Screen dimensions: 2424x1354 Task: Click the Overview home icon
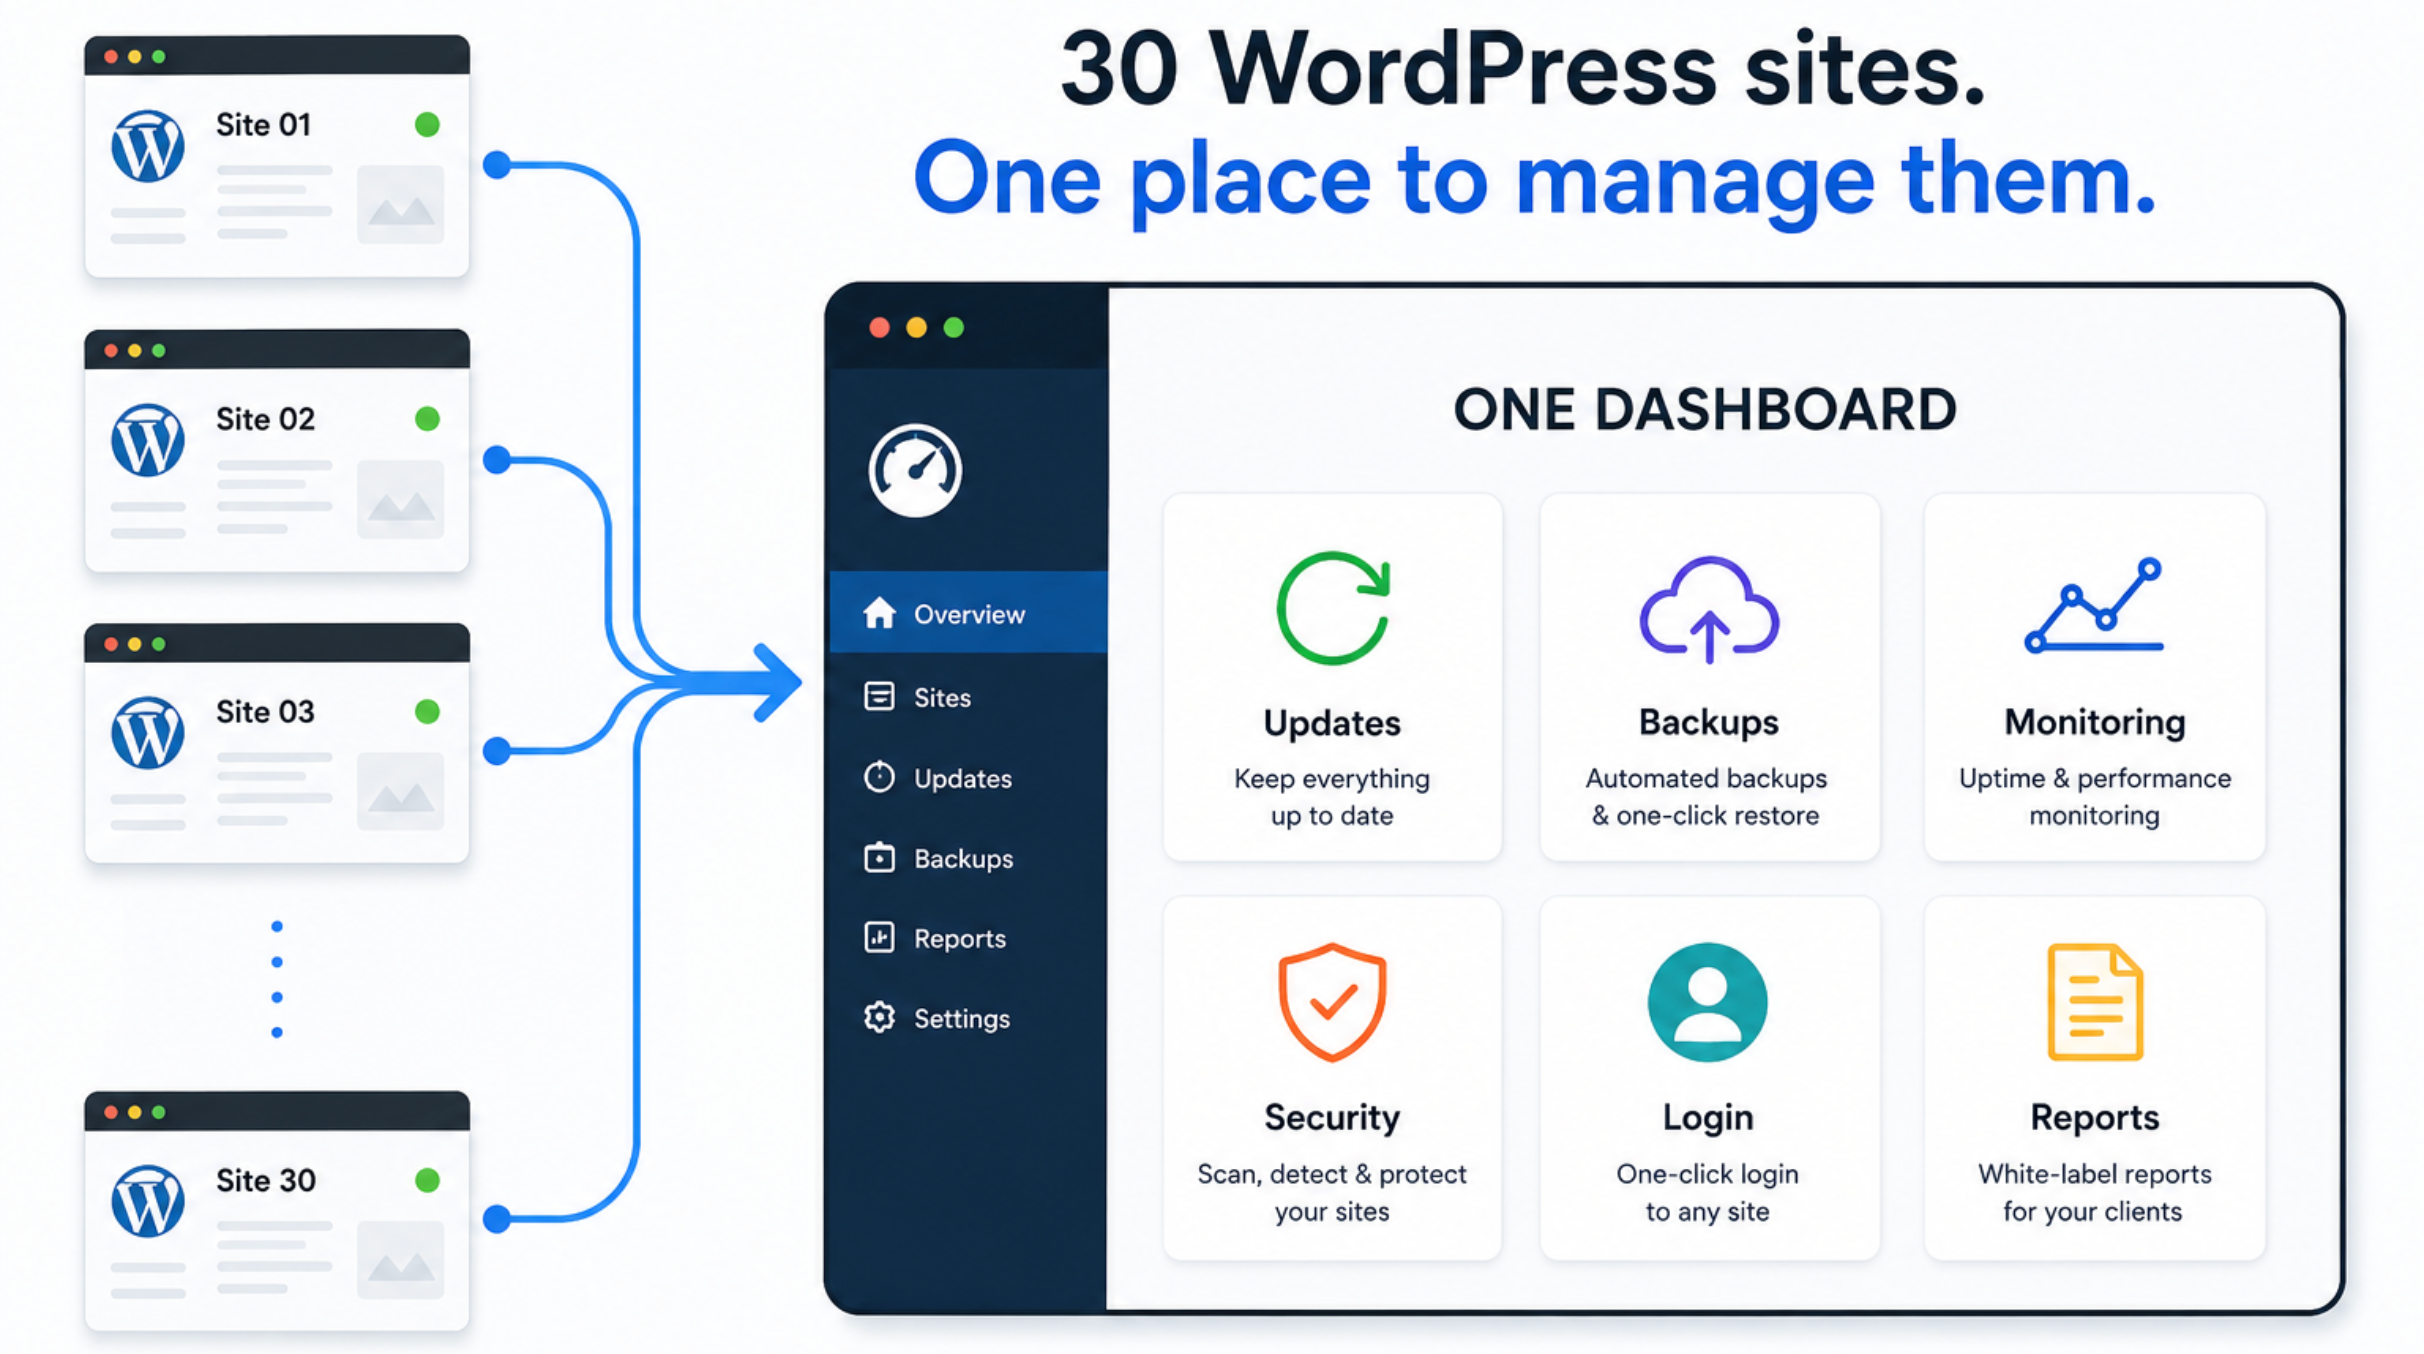point(879,612)
